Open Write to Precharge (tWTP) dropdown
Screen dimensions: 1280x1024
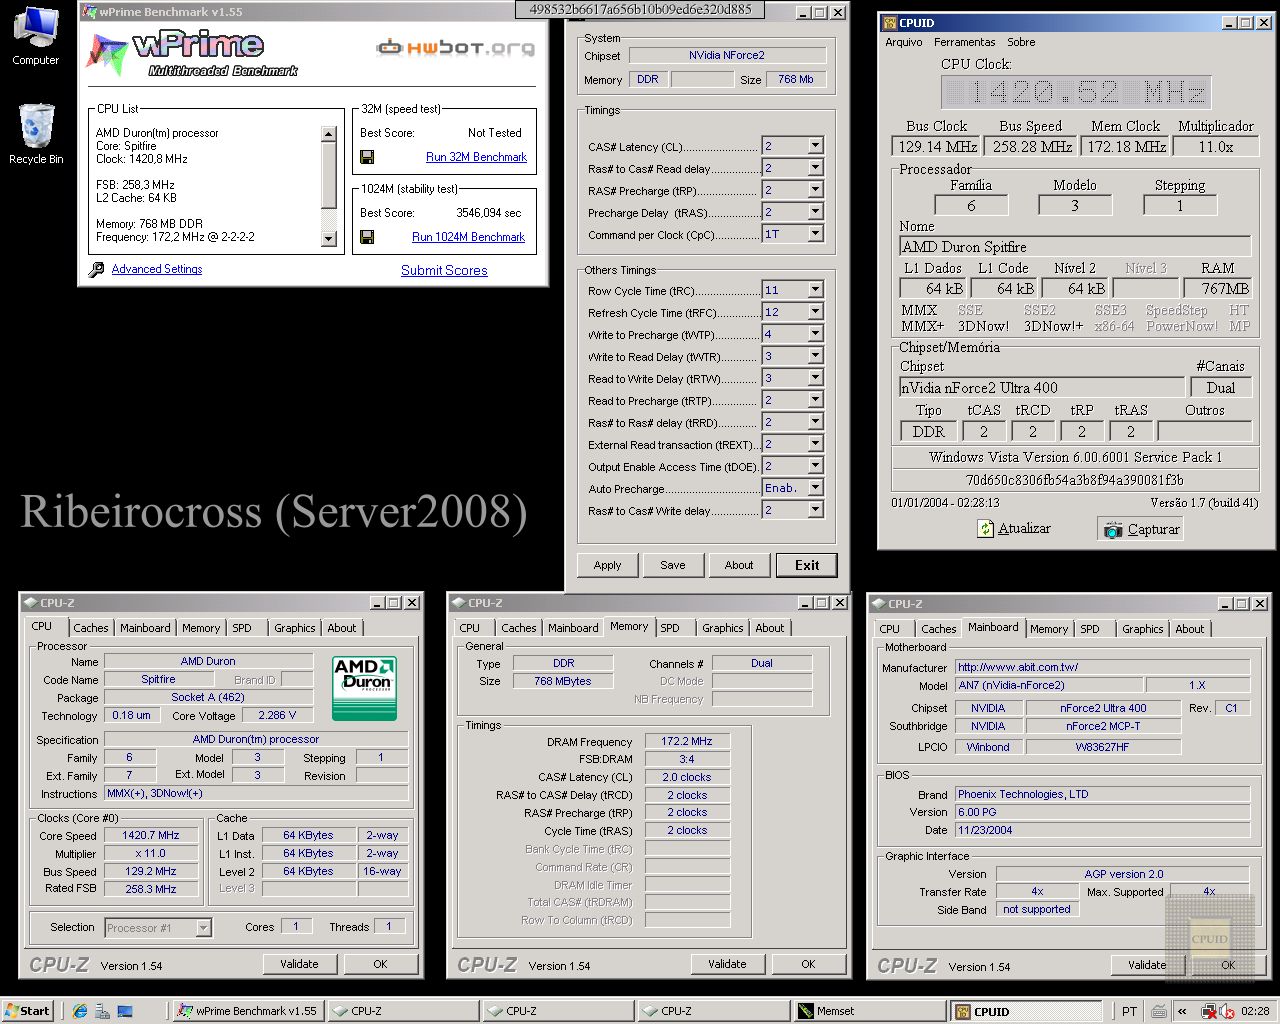click(815, 334)
